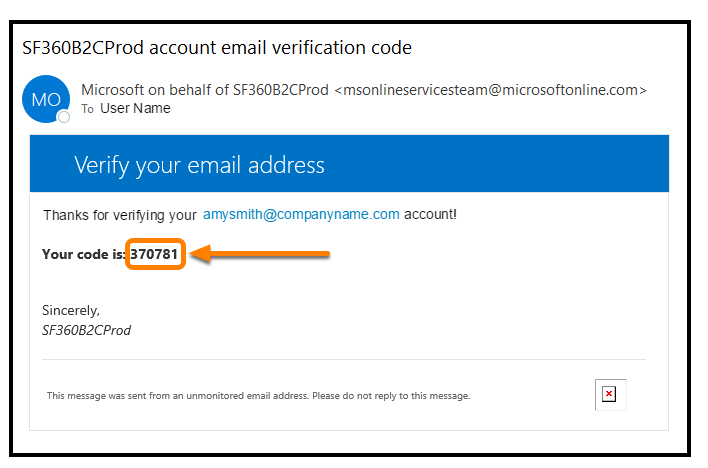Click the MO sender avatar circle
The height and width of the screenshot is (468, 708).
46,100
